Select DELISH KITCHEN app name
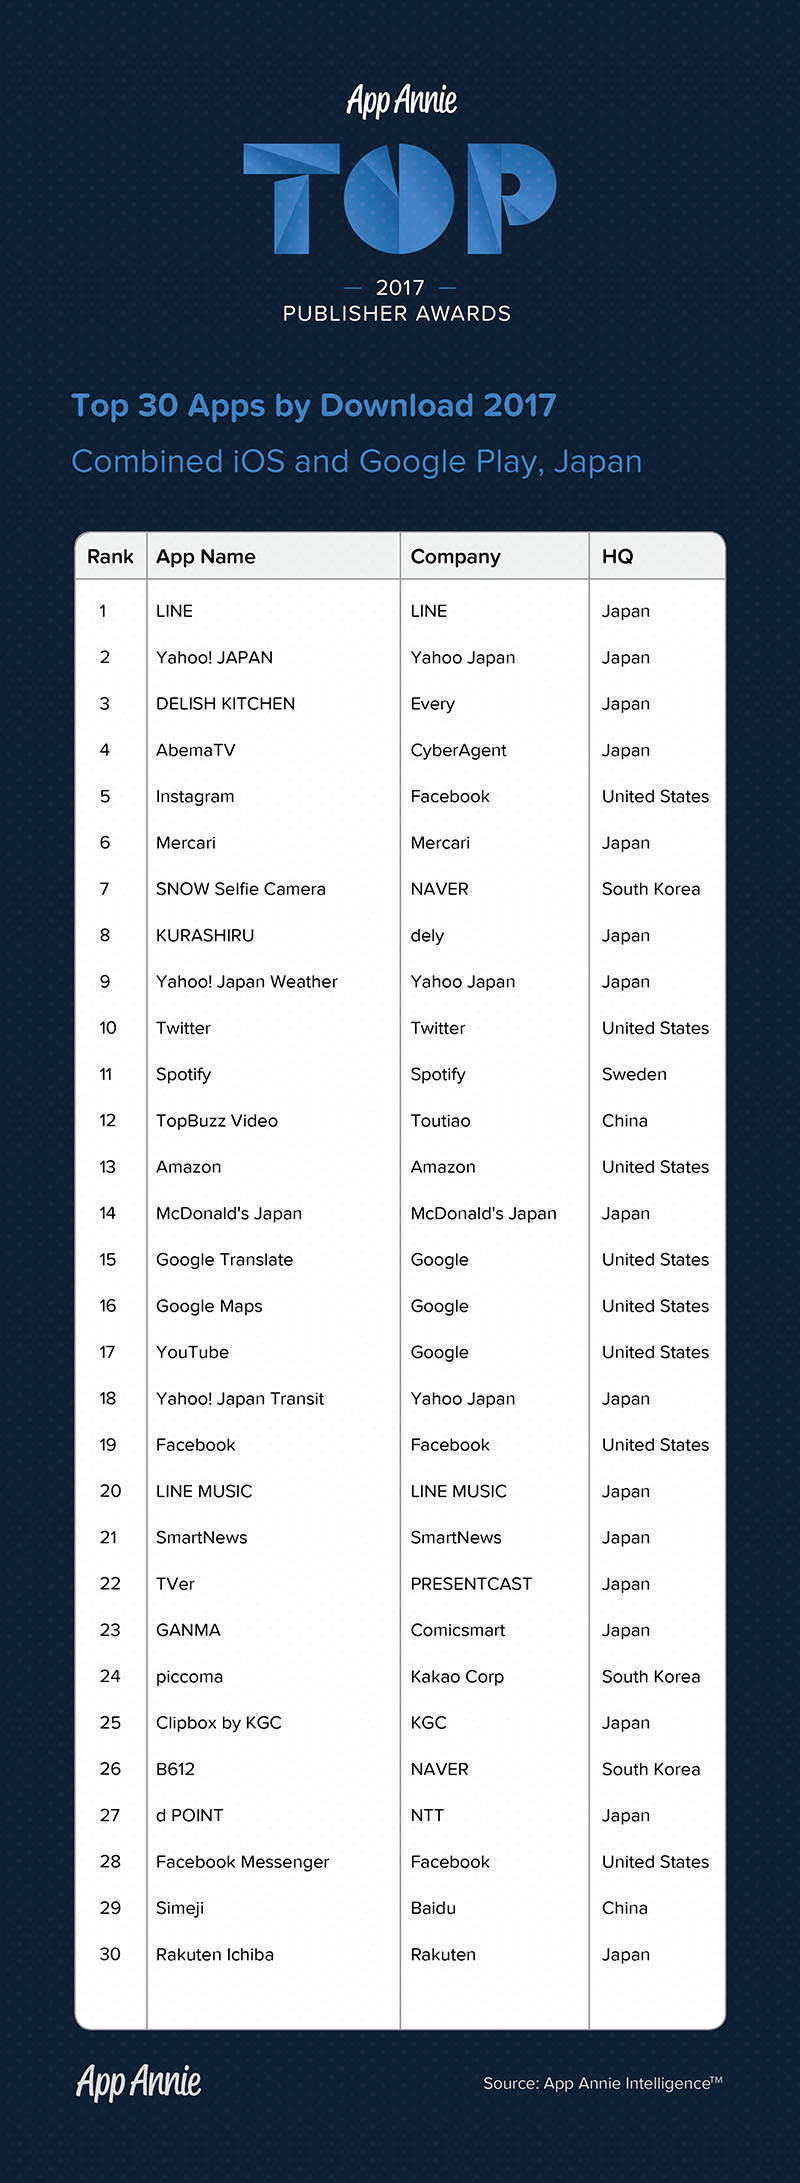Image resolution: width=800 pixels, height=2183 pixels. 225,704
